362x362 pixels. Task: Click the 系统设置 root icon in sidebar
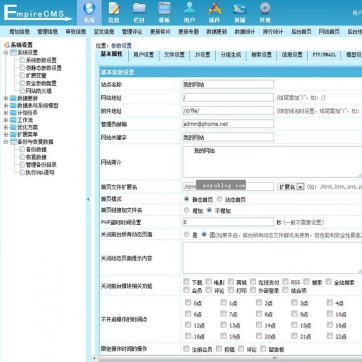pyautogui.click(x=7, y=45)
